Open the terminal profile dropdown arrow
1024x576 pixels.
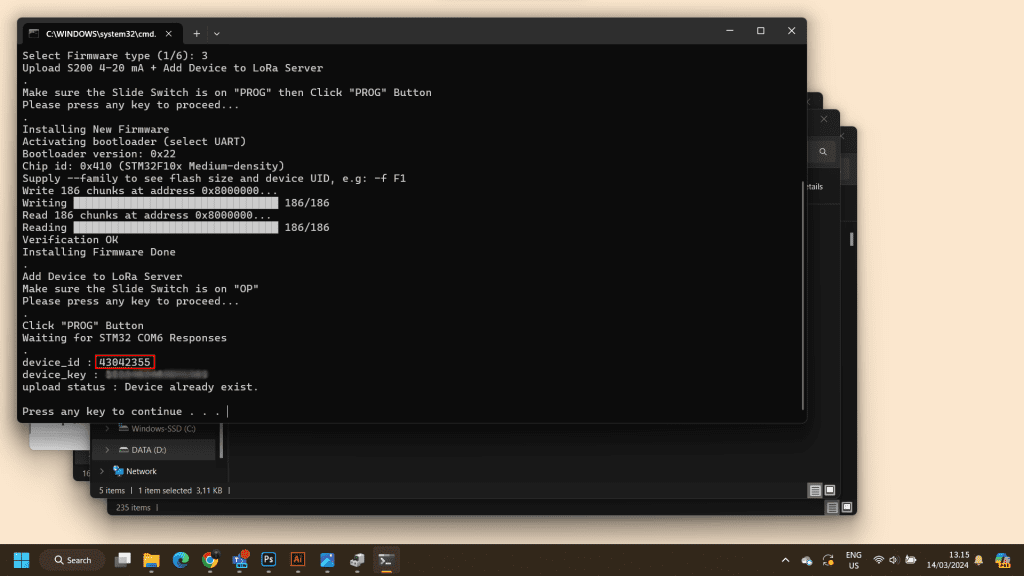217,33
